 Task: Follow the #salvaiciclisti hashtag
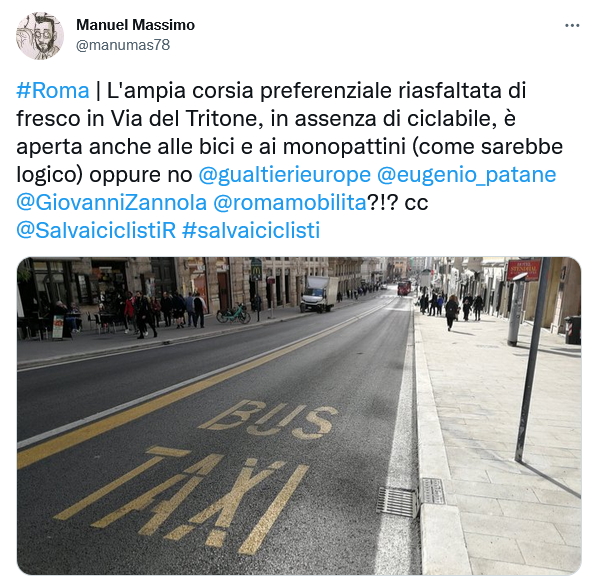[x=251, y=231]
